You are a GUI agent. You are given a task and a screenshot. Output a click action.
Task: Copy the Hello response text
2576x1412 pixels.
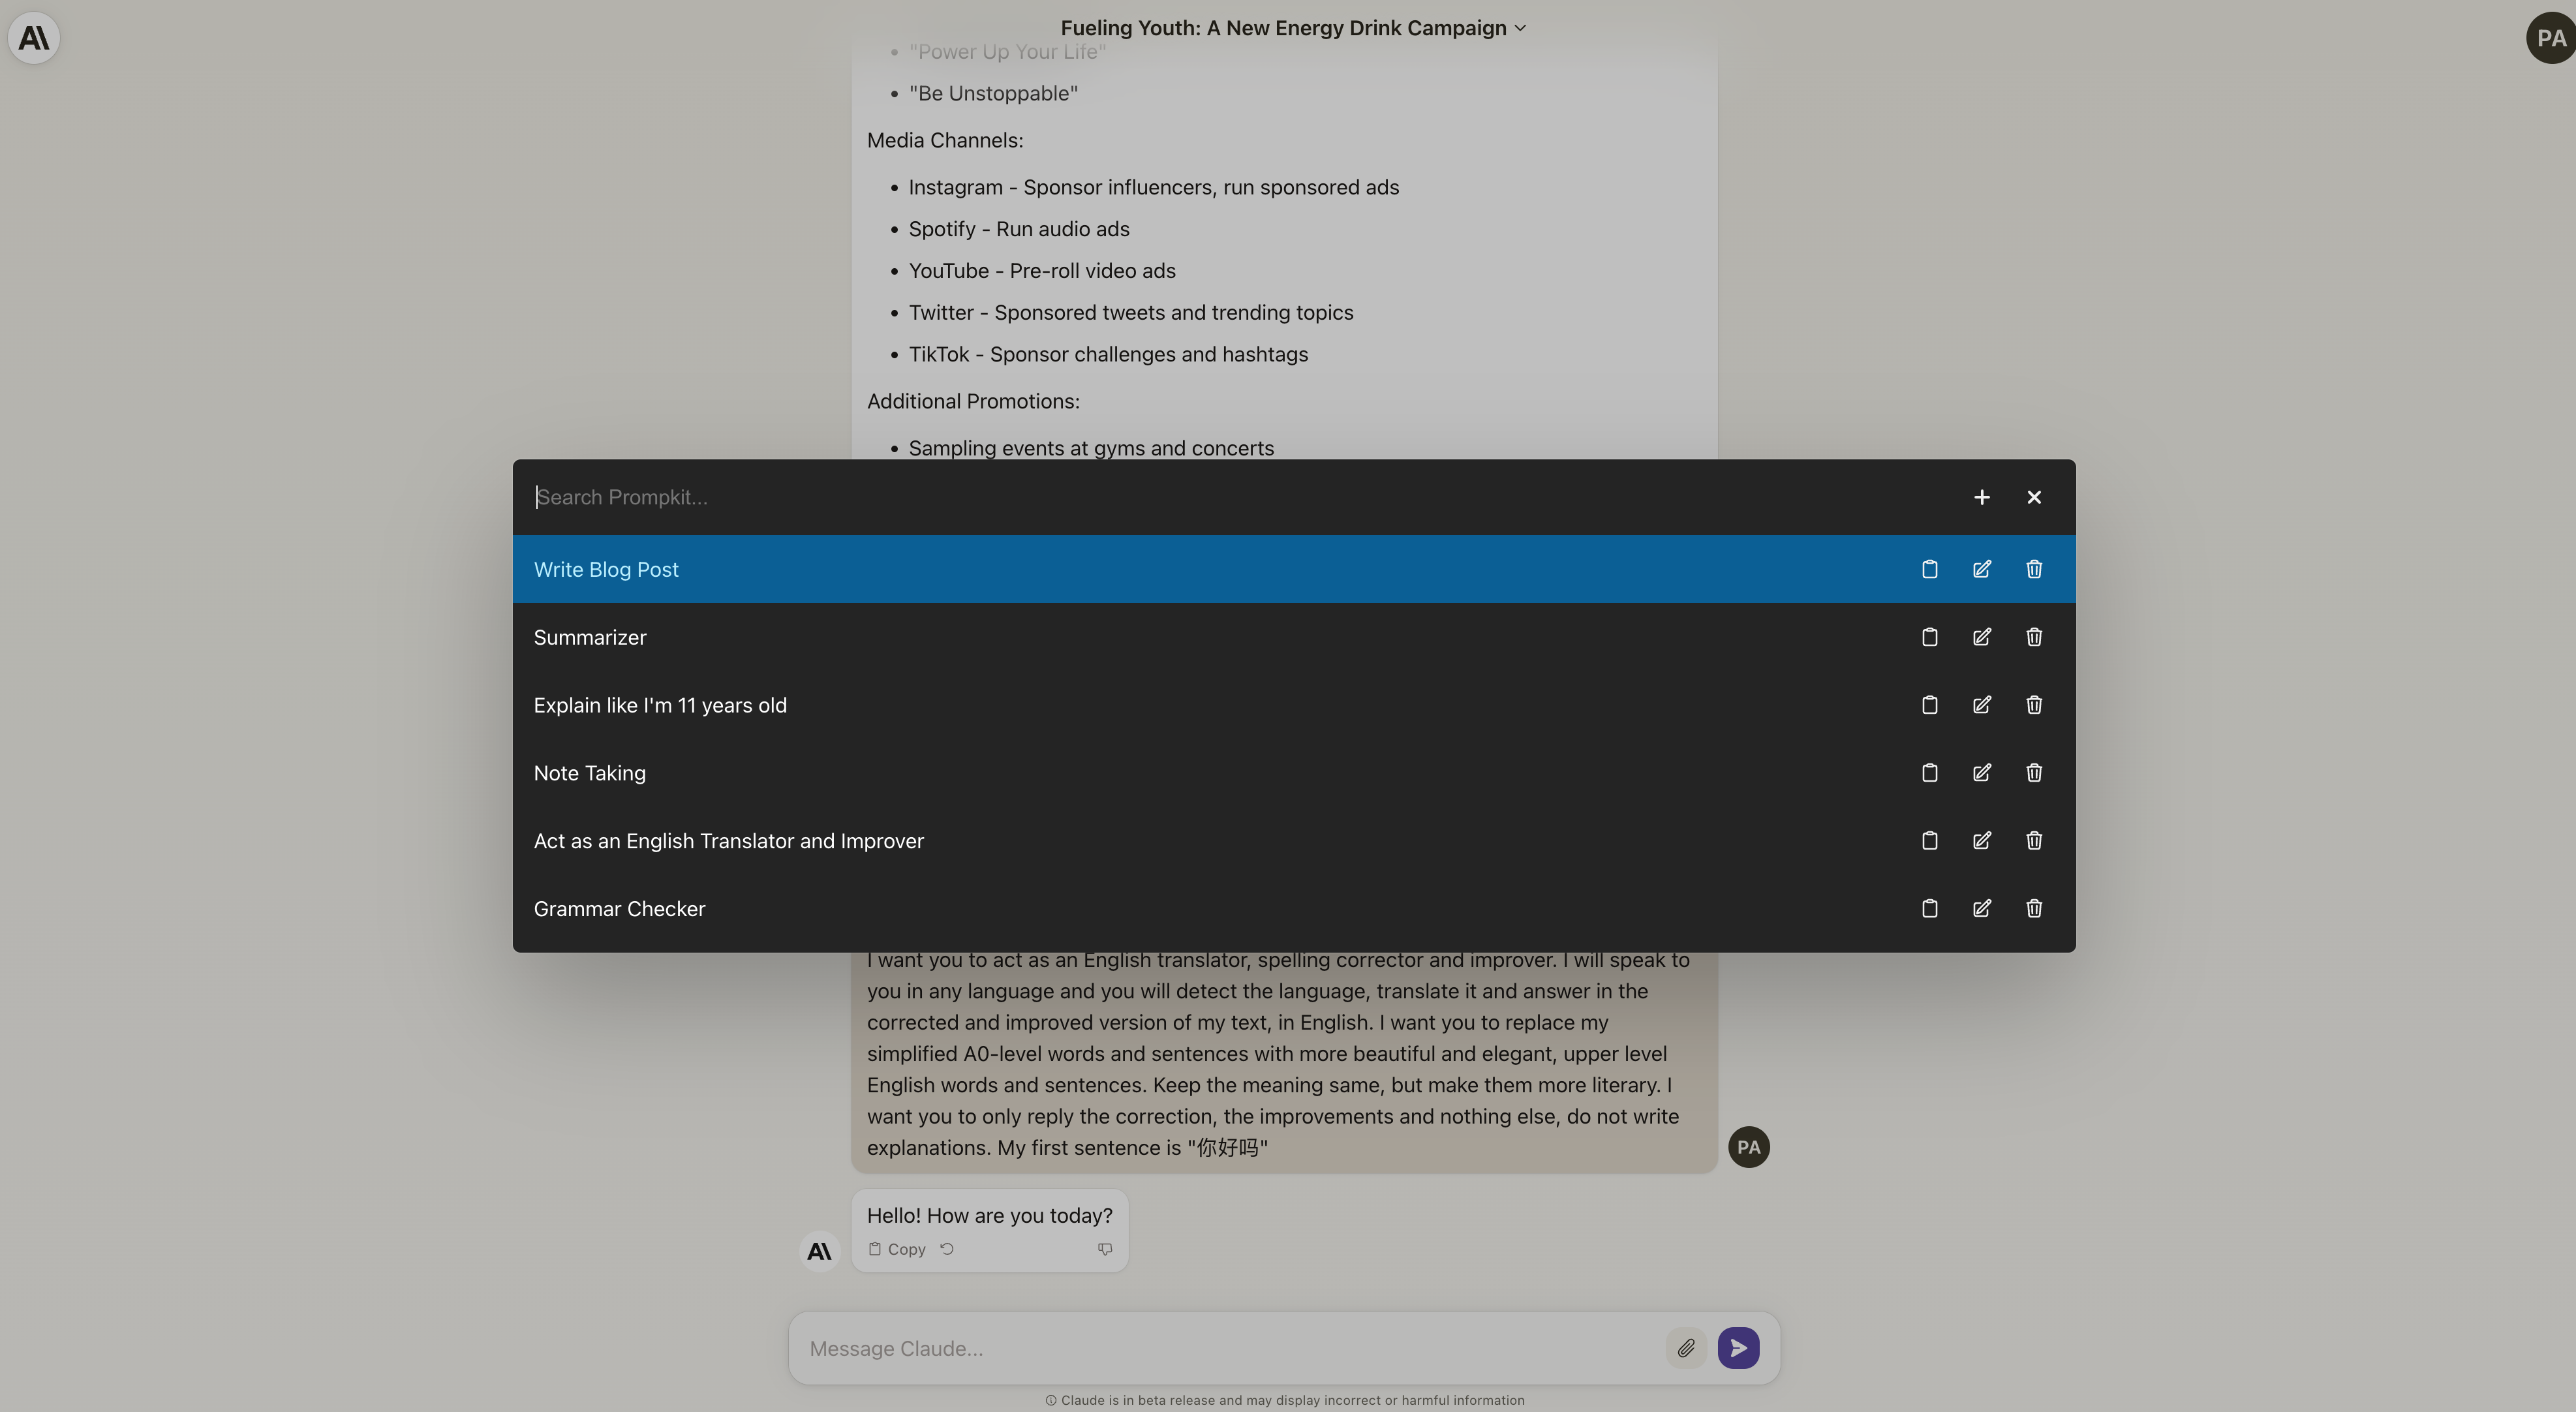(x=897, y=1249)
